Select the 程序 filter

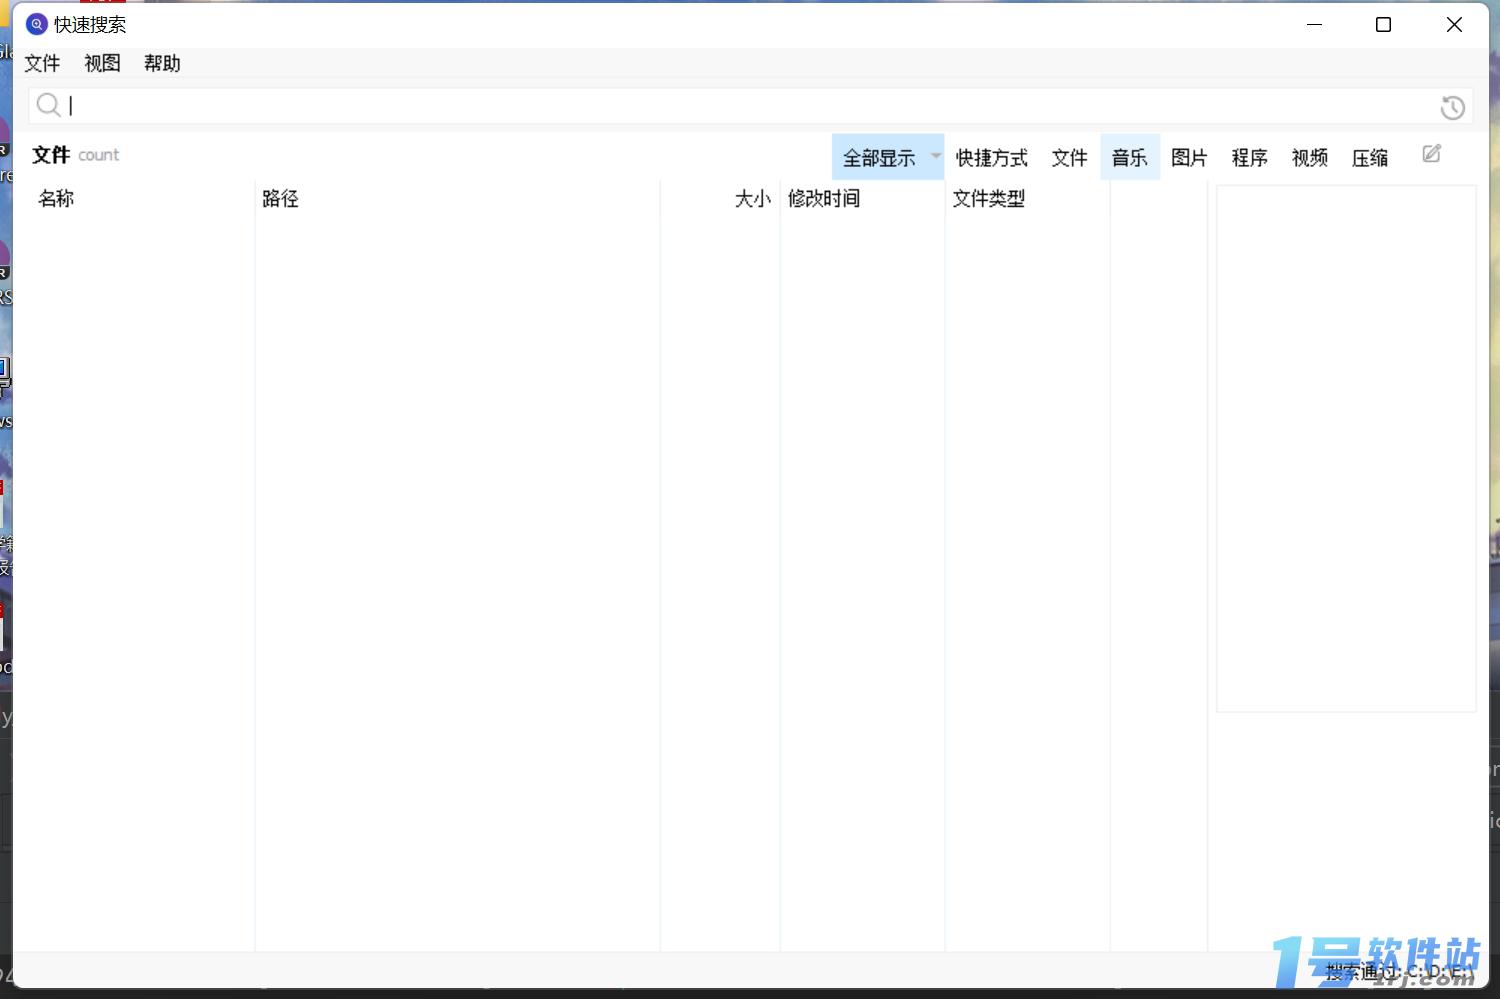[1249, 158]
